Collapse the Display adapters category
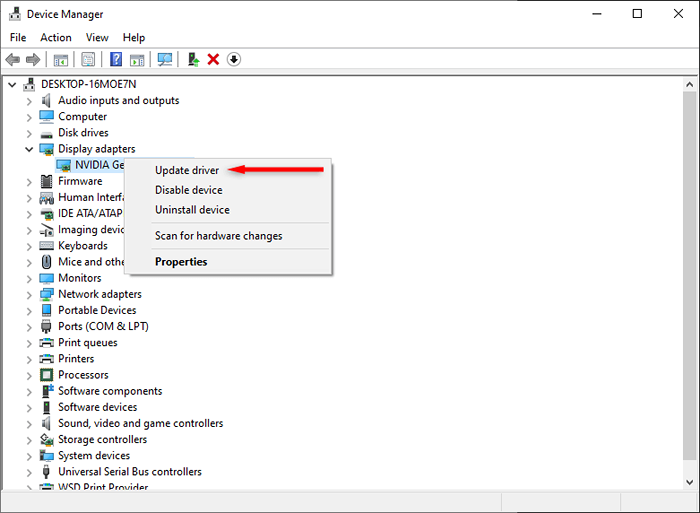700x513 pixels. point(29,149)
